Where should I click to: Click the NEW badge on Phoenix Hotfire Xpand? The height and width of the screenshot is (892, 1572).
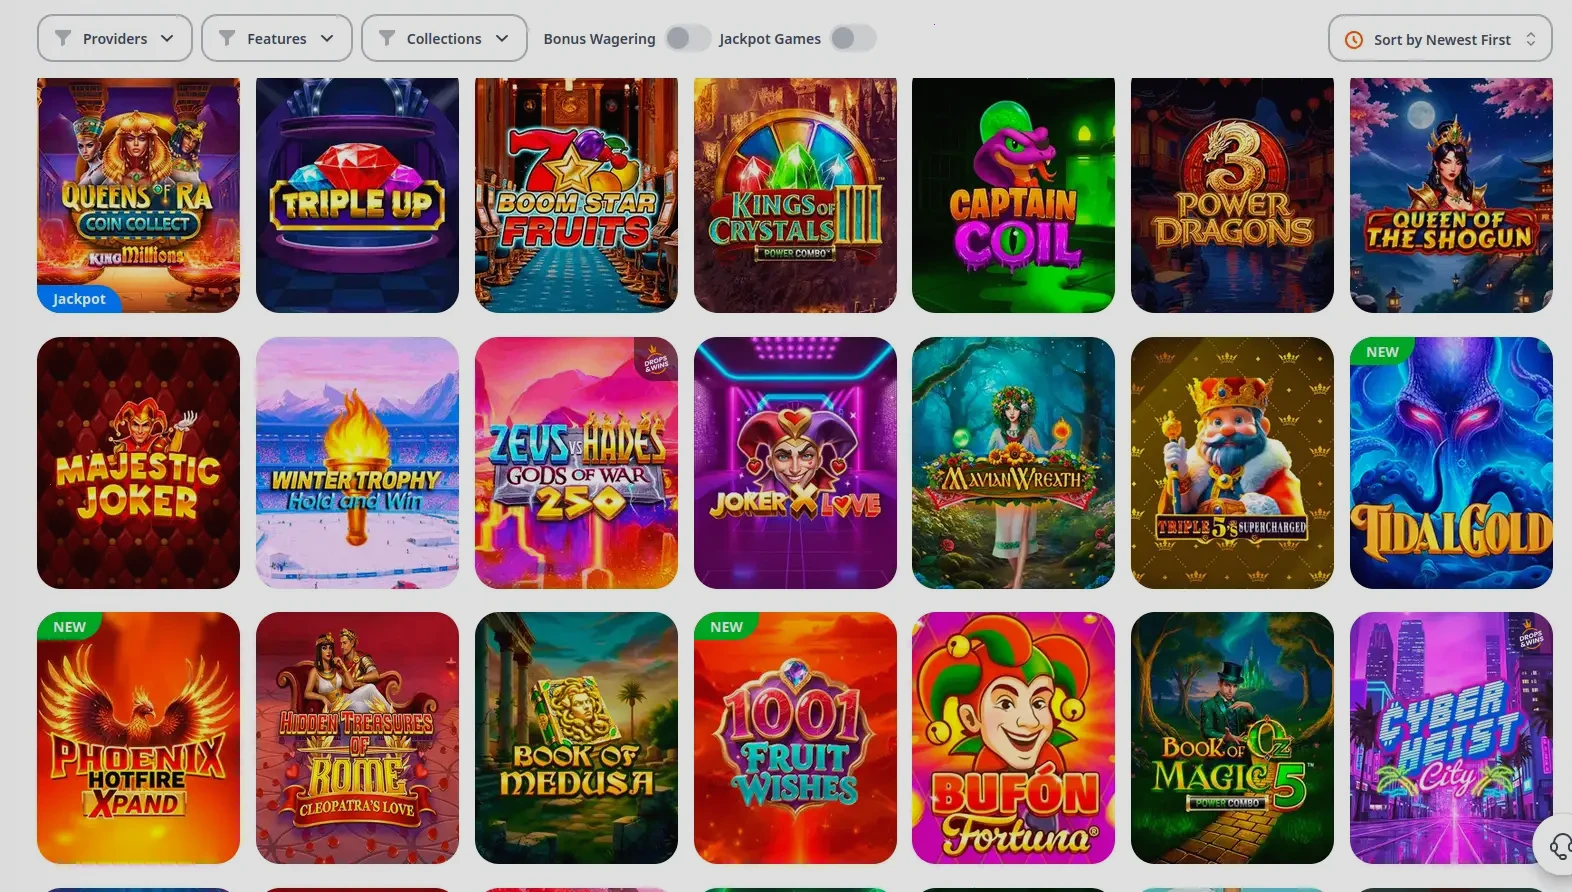click(x=69, y=626)
